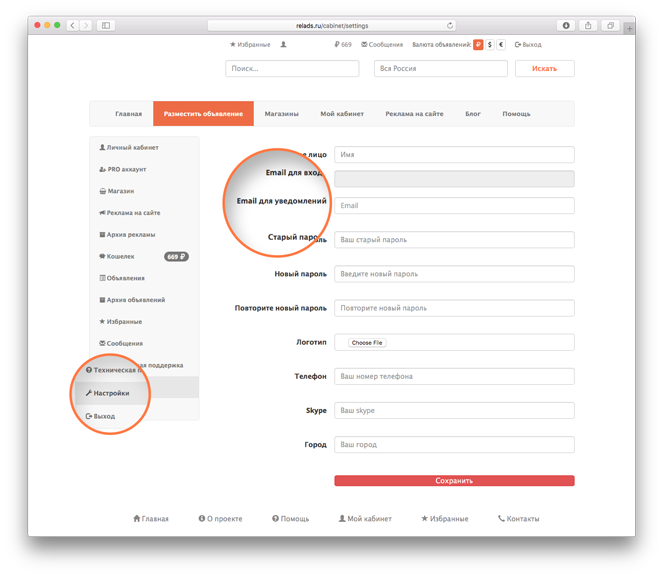
Task: Open Сообщения in the top bar
Action: click(x=382, y=44)
